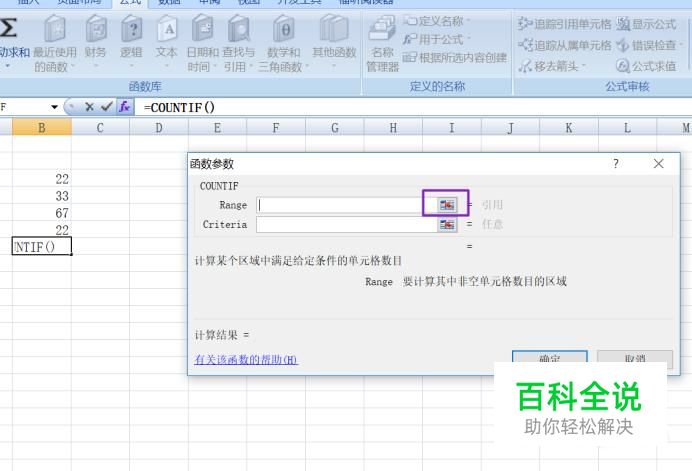Image resolution: width=692 pixels, height=471 pixels.
Task: Select the cell containing 67
Action: pyautogui.click(x=42, y=213)
